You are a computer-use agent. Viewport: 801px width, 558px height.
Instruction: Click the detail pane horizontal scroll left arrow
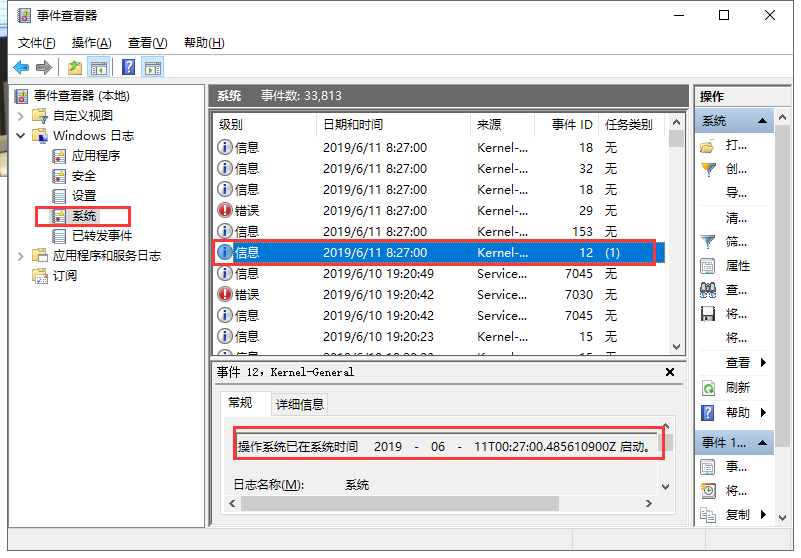pos(232,504)
